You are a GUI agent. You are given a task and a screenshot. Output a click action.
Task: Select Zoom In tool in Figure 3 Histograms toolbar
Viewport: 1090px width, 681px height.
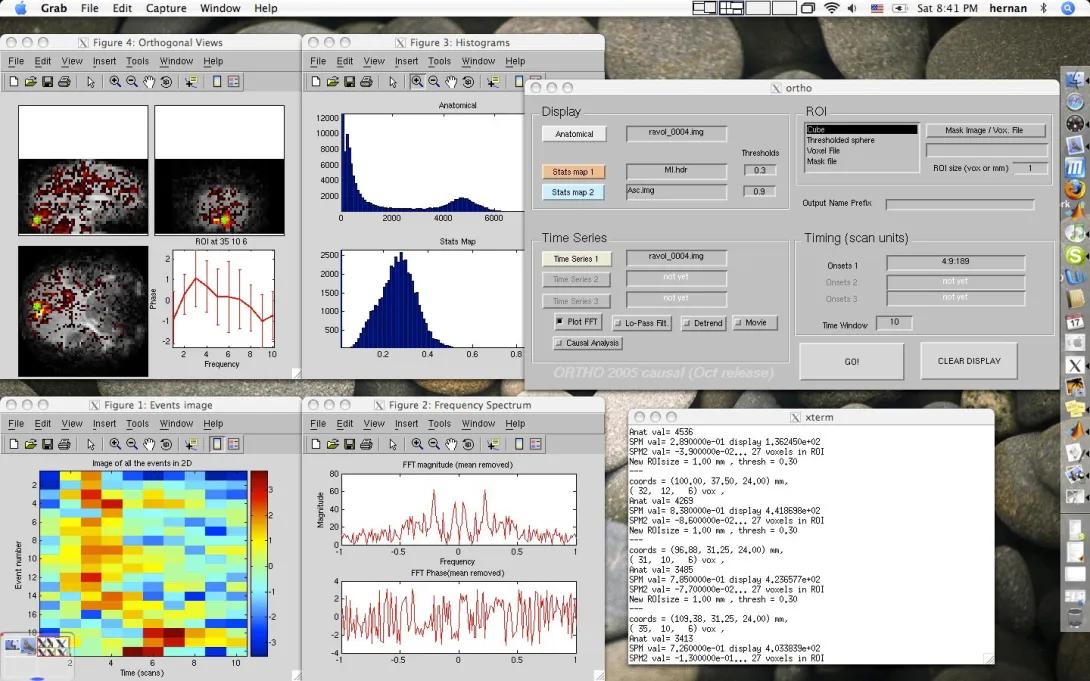pyautogui.click(x=417, y=82)
